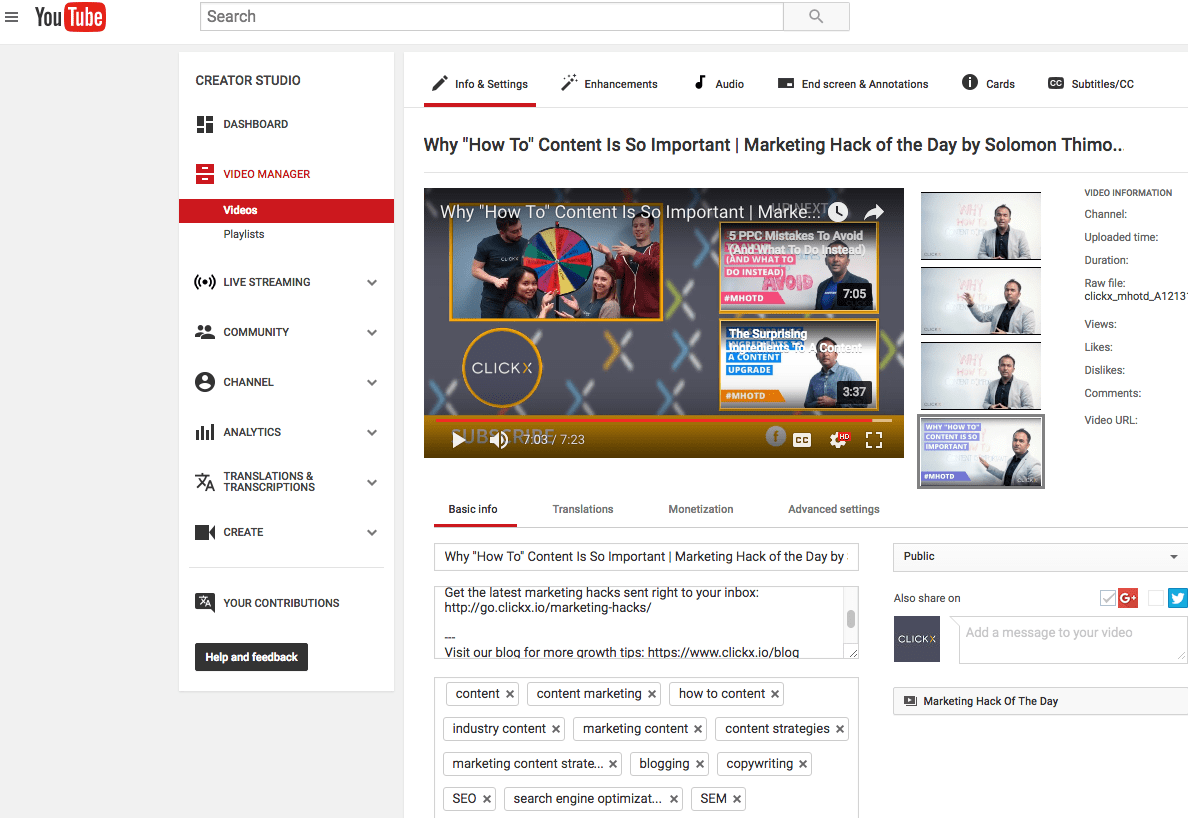This screenshot has height=818, width=1188.
Task: Open Videos in Video Manager
Action: 286,211
